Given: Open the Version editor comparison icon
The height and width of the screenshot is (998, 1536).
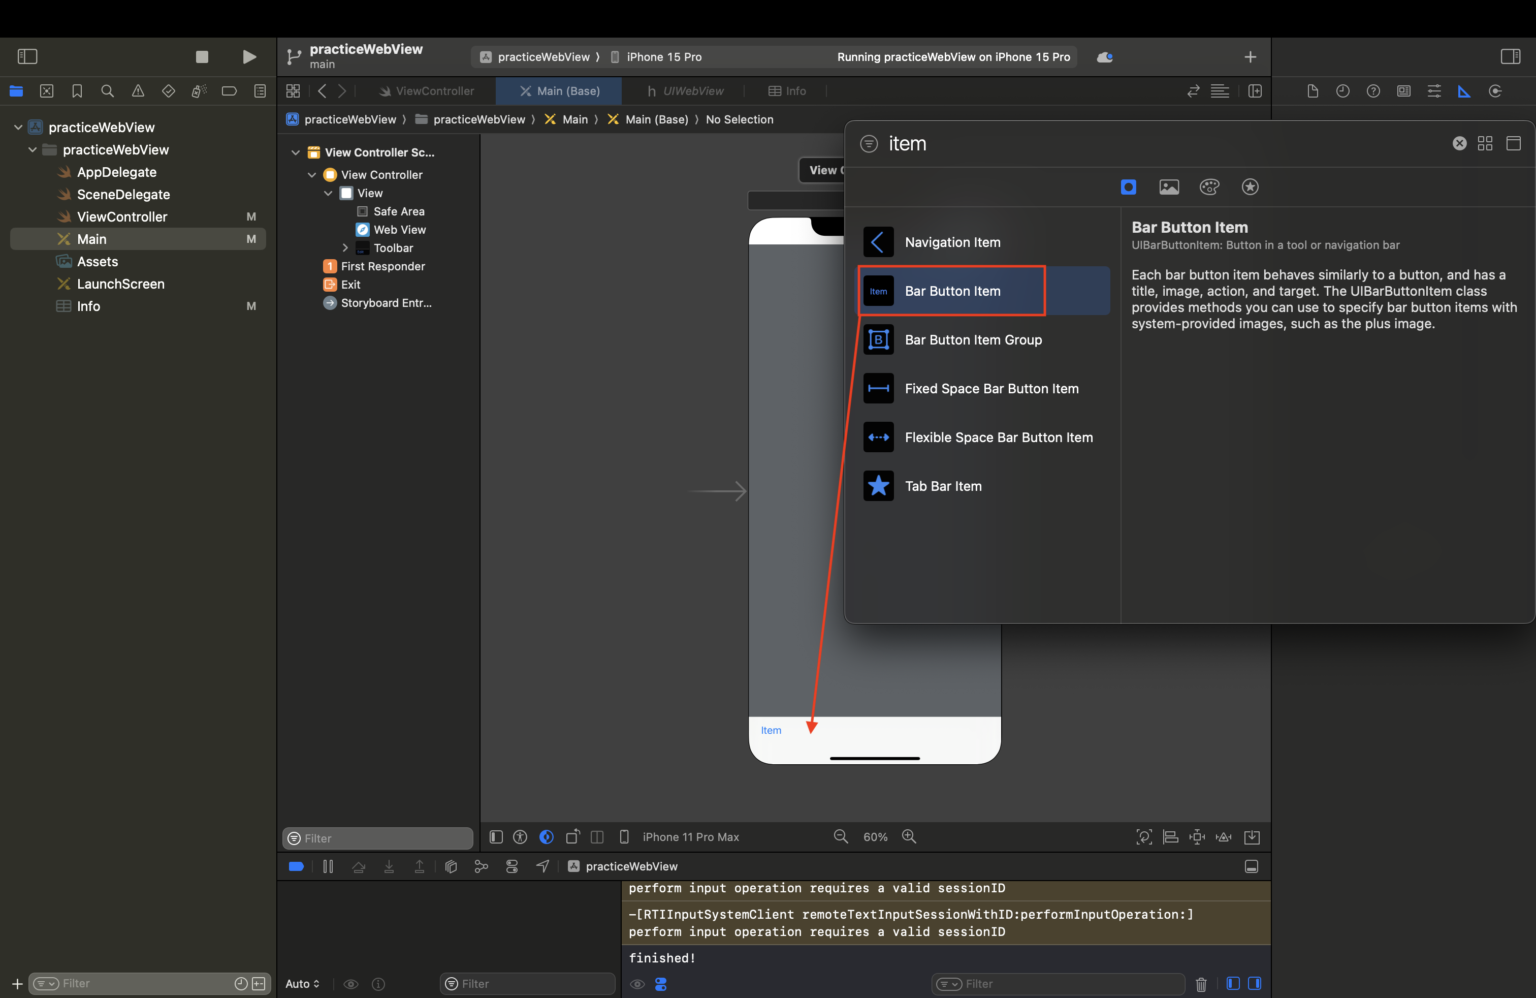Looking at the screenshot, I should coord(1193,90).
